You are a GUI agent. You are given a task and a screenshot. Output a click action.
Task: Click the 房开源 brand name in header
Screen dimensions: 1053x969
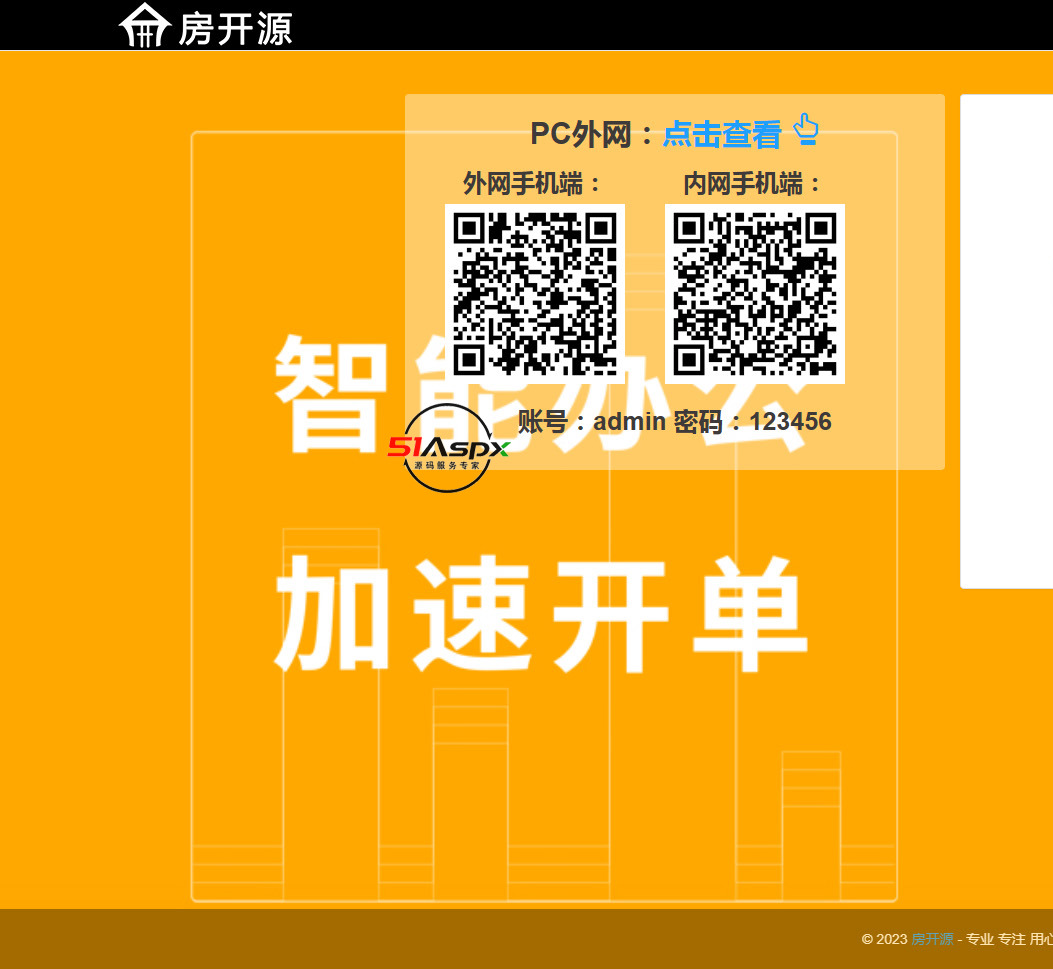(235, 30)
